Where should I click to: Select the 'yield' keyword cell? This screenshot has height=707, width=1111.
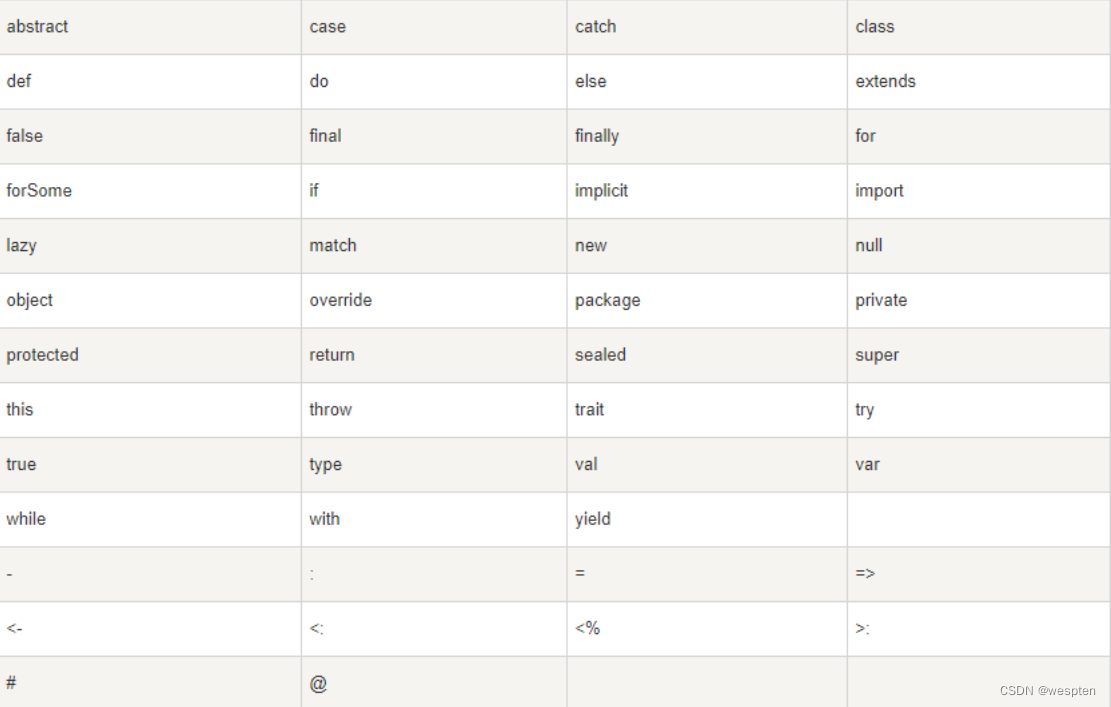[593, 519]
